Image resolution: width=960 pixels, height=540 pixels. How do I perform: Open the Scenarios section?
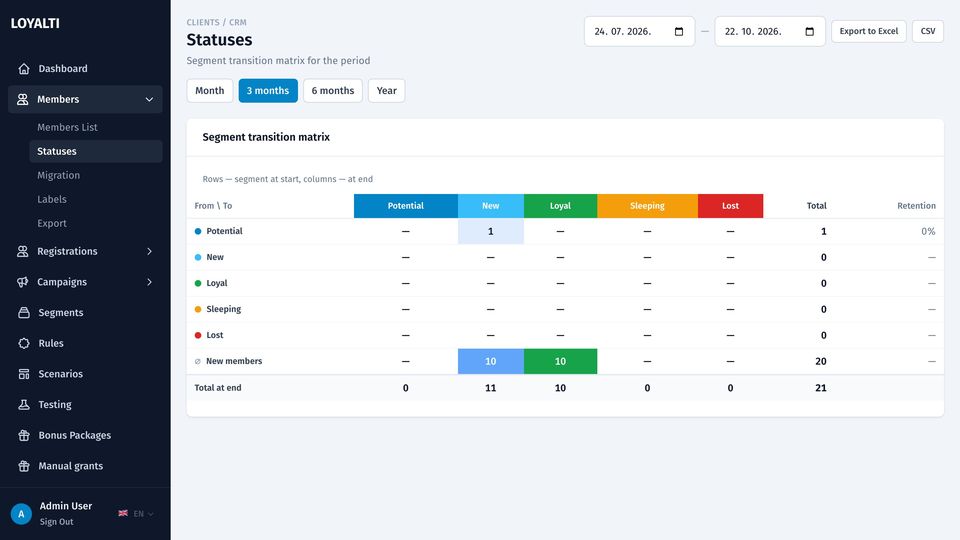tap(85, 373)
